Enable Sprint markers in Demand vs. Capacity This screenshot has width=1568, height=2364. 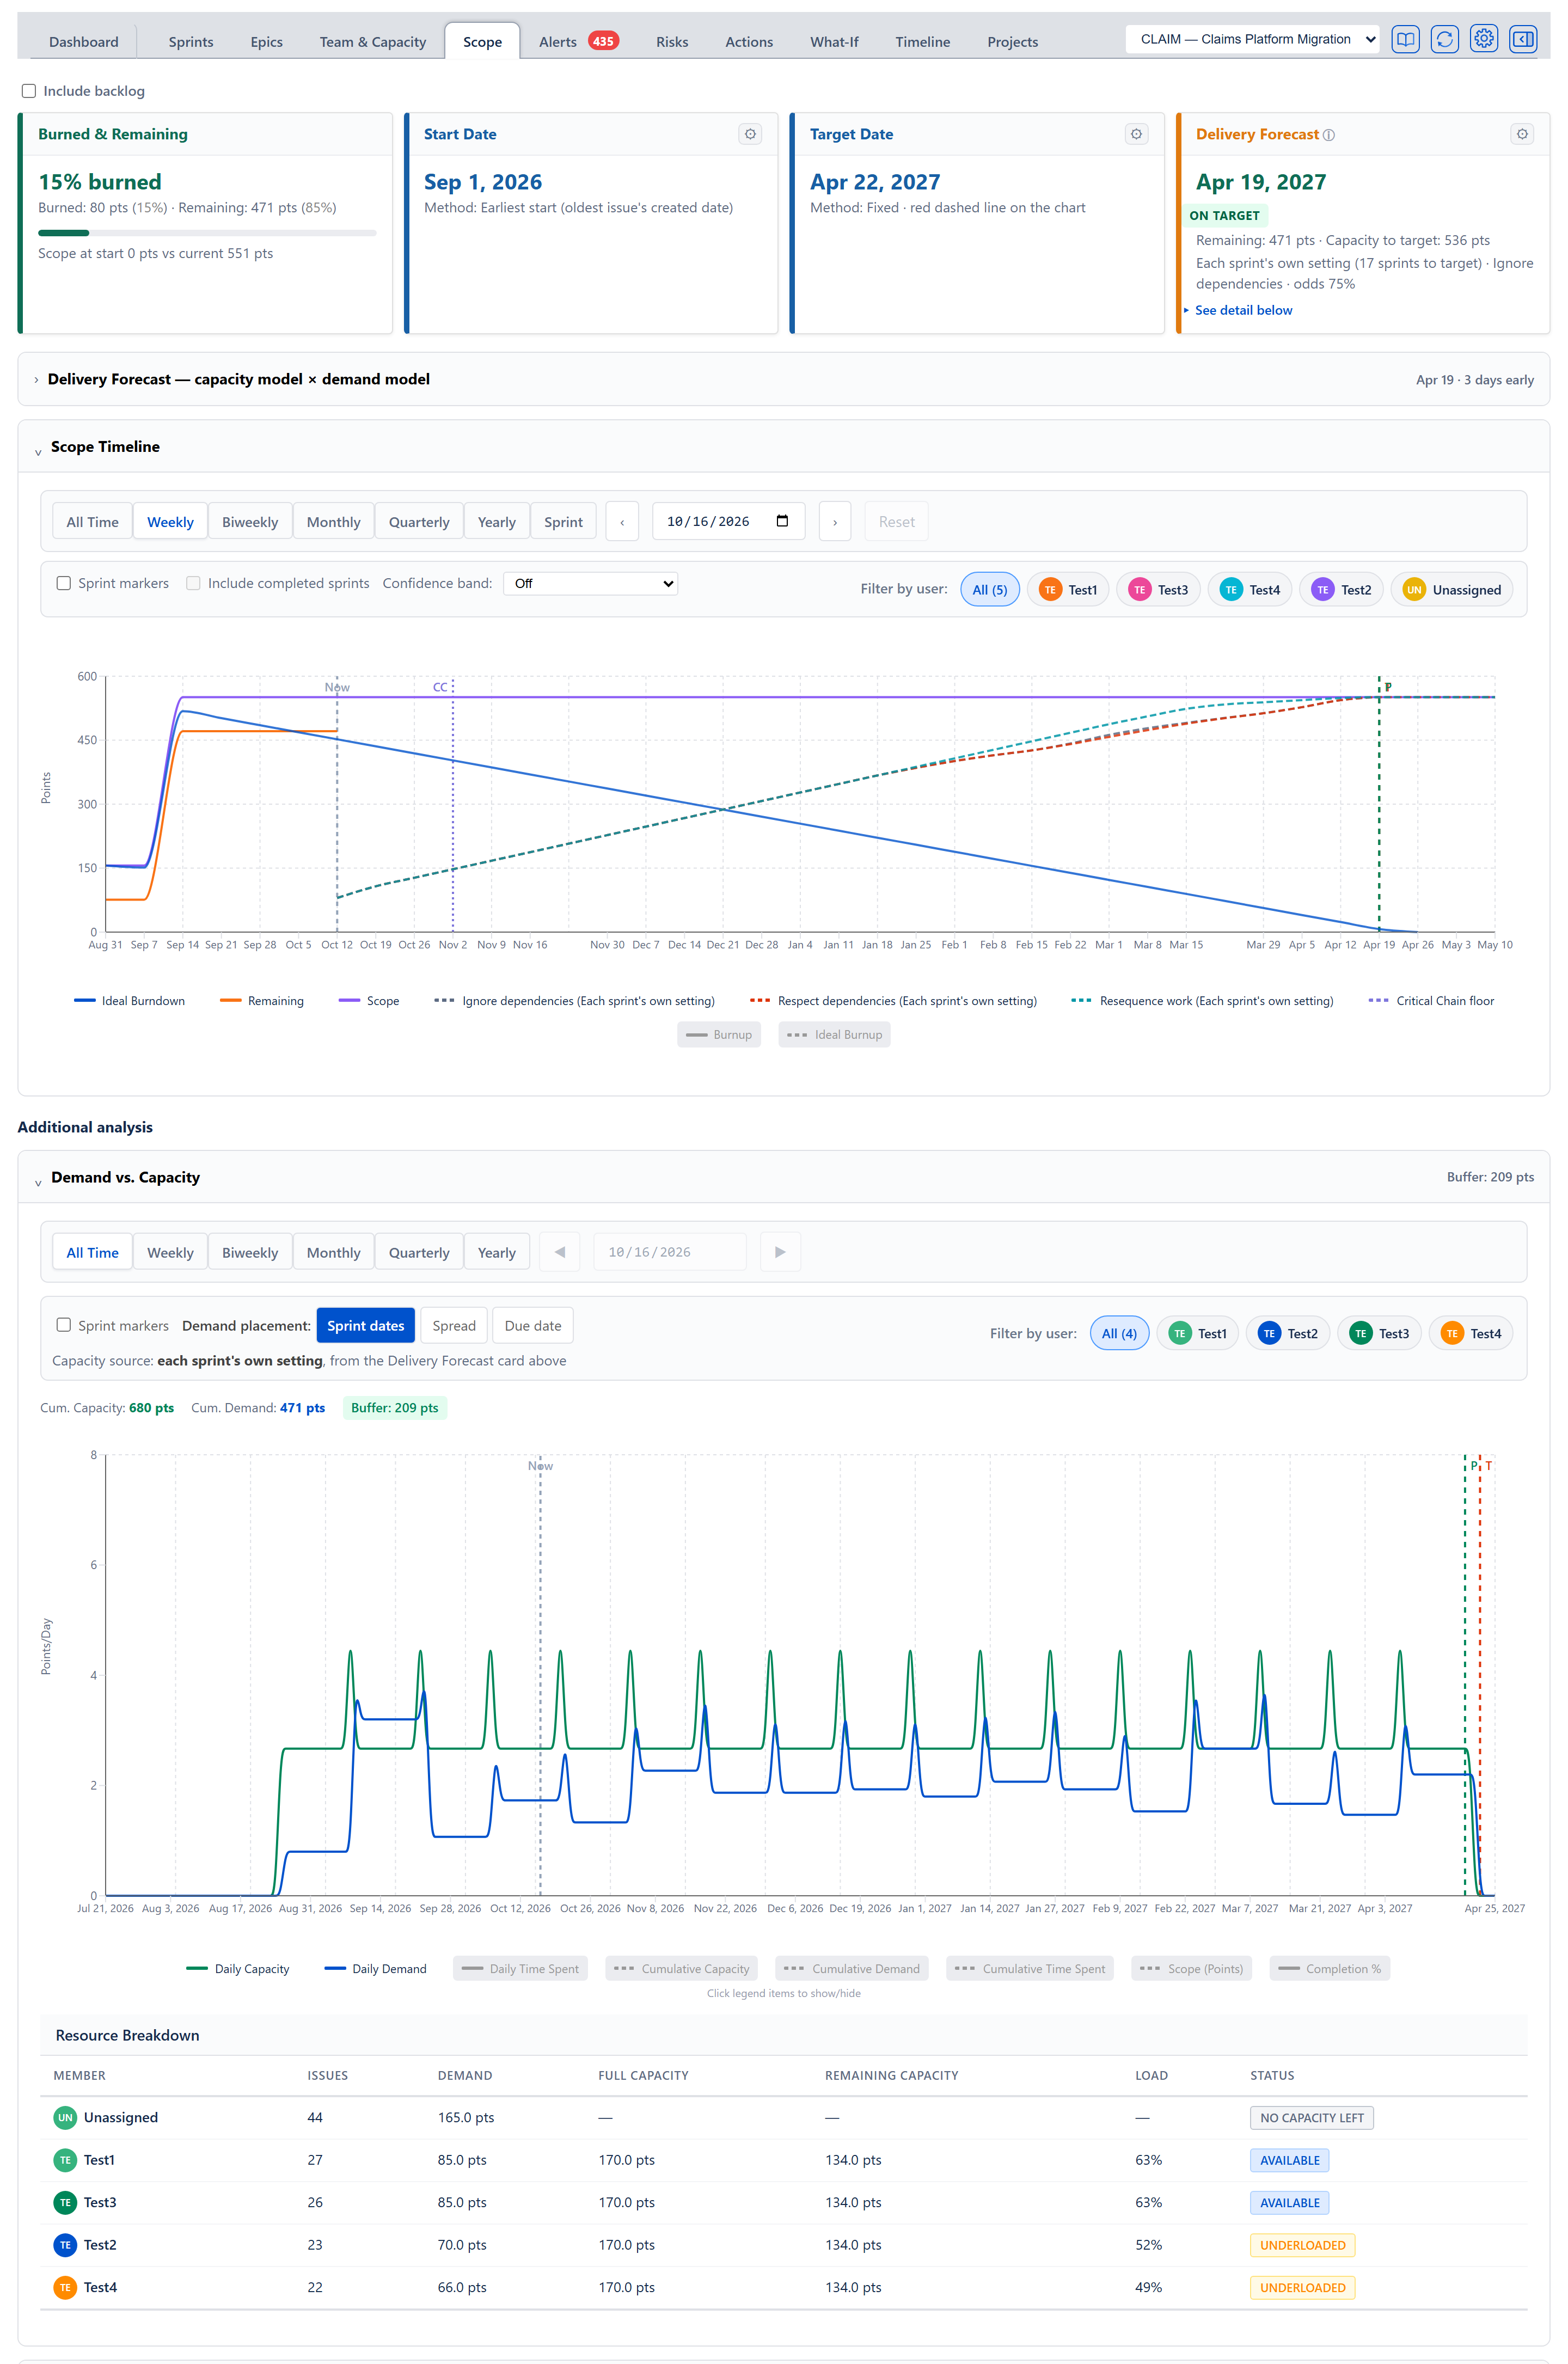pos(64,1325)
